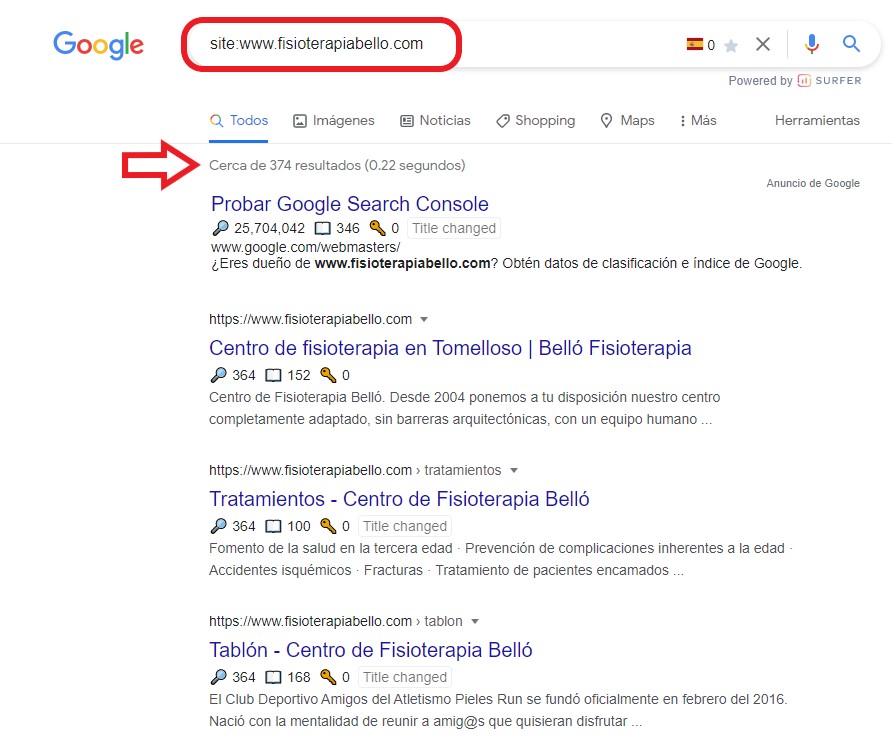Click book icon under Centro de fisioterapia result

[273, 376]
